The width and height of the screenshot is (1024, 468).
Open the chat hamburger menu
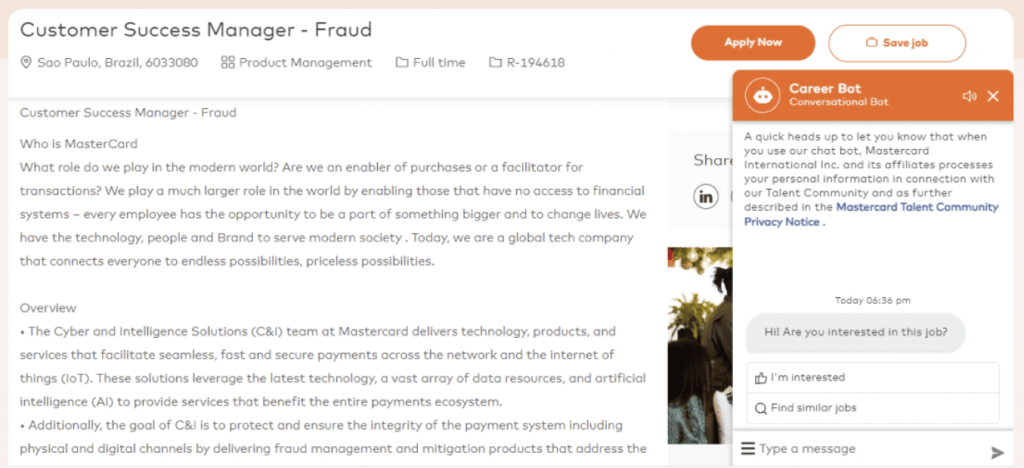click(x=748, y=449)
